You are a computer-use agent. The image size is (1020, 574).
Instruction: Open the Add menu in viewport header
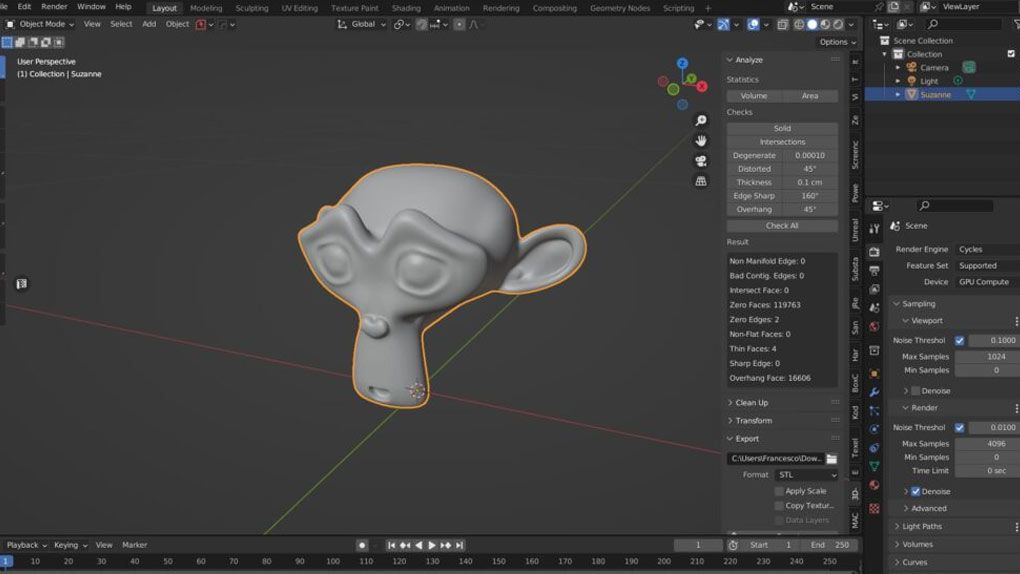pyautogui.click(x=149, y=24)
